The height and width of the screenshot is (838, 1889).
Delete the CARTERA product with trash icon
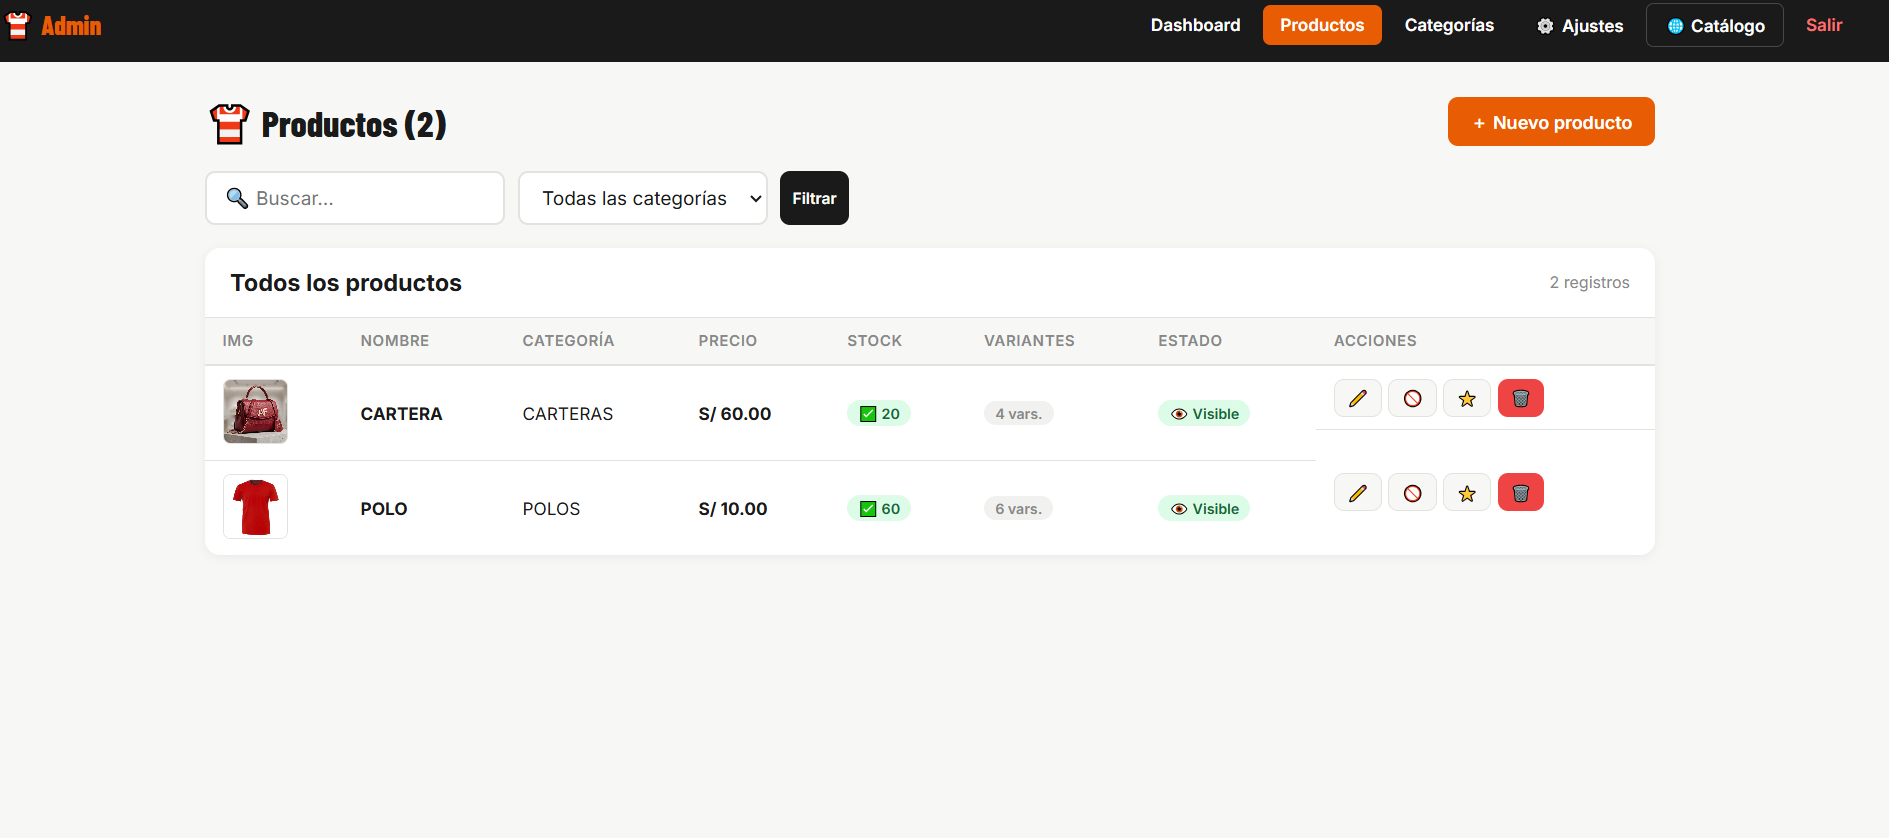coord(1520,398)
